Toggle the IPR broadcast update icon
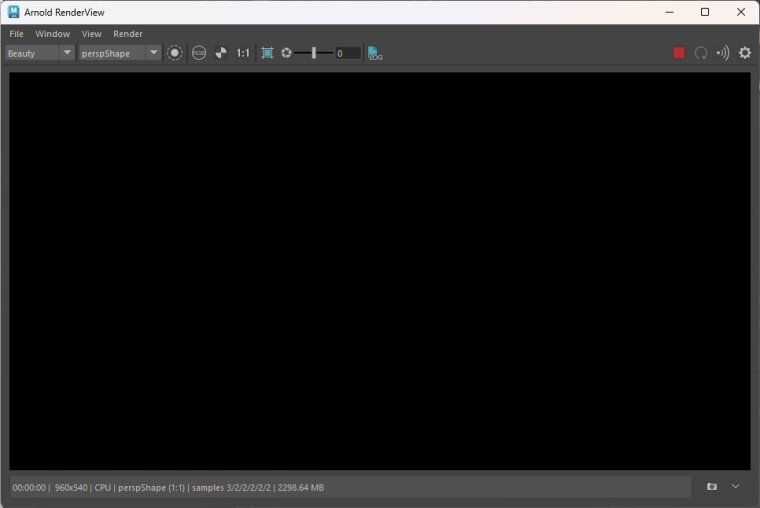Viewport: 760px width, 508px height. [722, 53]
